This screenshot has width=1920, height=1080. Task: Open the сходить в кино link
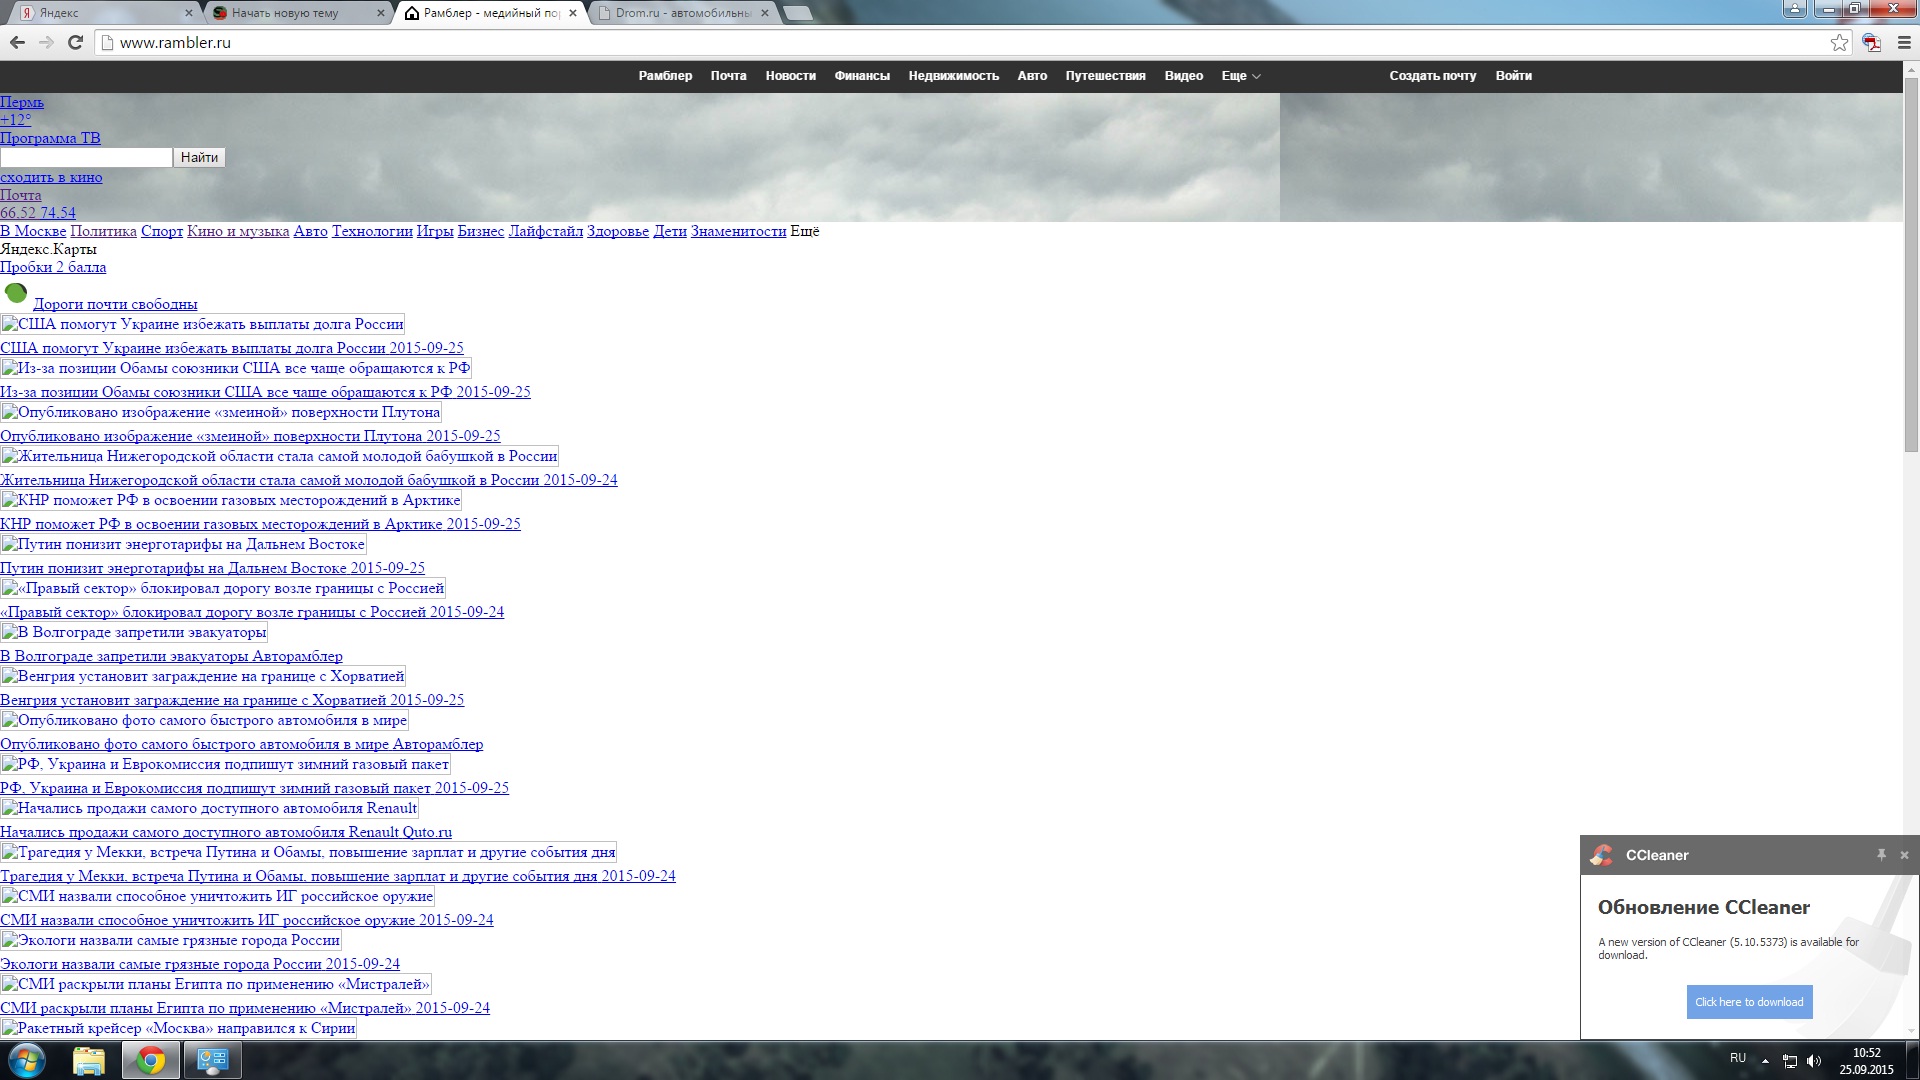coord(51,177)
